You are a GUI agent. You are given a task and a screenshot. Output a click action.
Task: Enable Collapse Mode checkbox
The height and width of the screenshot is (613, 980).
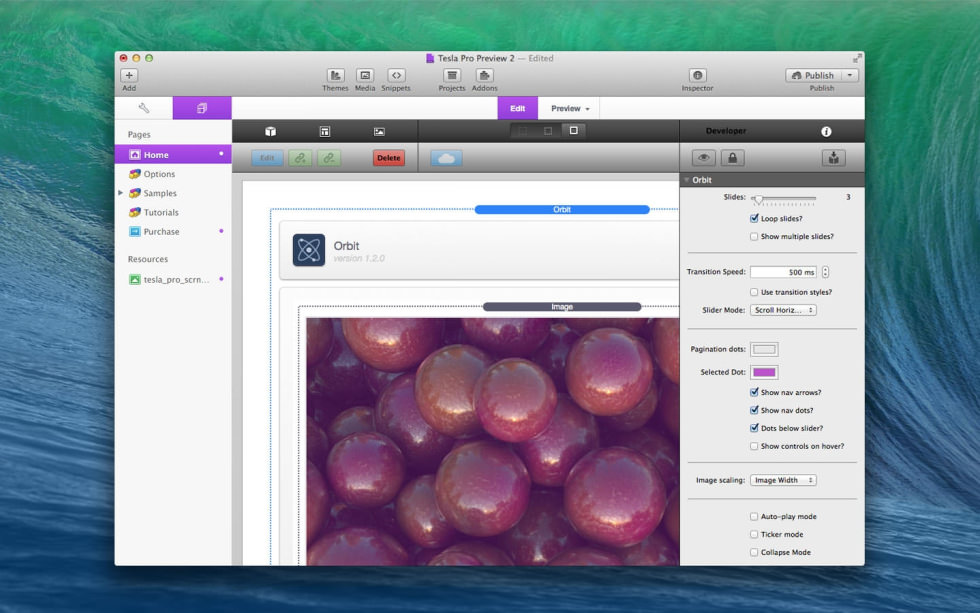point(754,552)
